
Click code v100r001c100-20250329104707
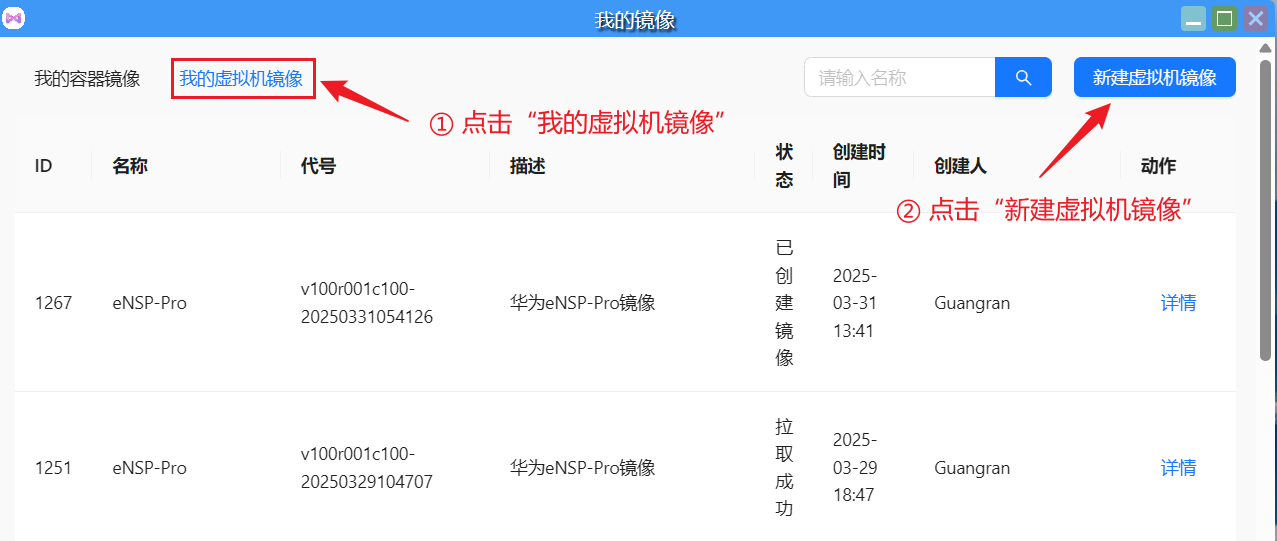367,468
